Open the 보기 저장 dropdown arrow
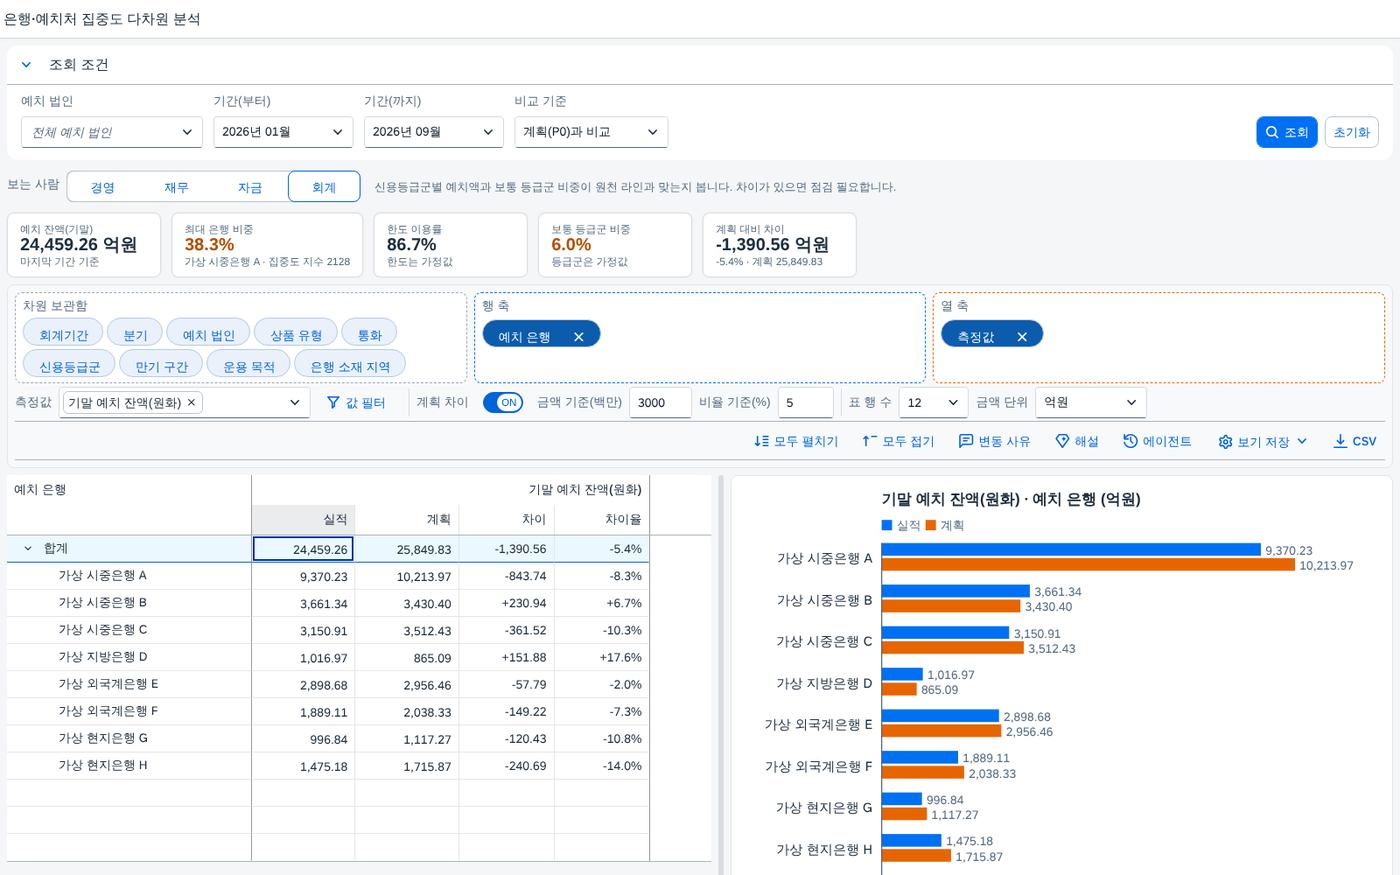 (x=1301, y=441)
